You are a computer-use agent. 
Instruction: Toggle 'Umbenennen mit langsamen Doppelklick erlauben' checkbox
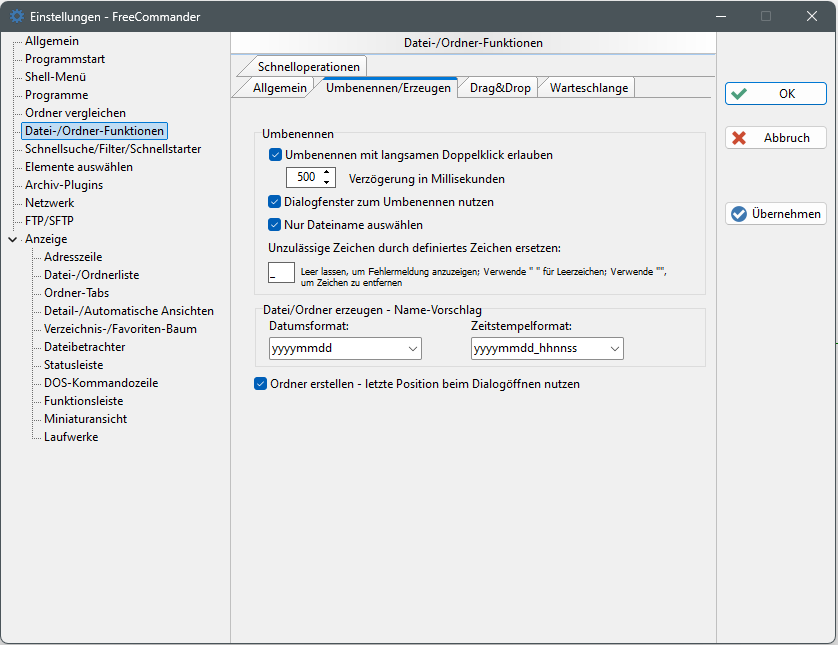coord(276,155)
